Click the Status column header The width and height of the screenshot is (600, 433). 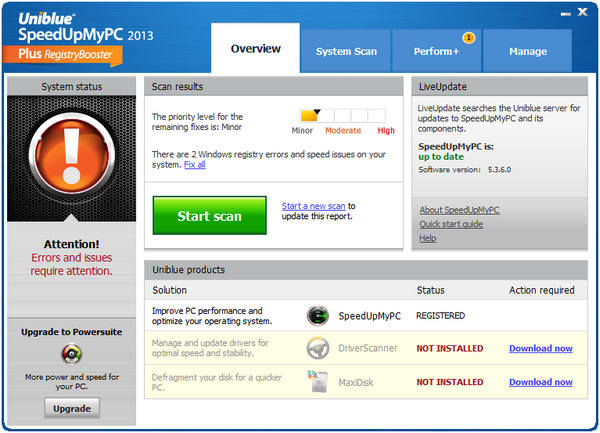point(430,290)
